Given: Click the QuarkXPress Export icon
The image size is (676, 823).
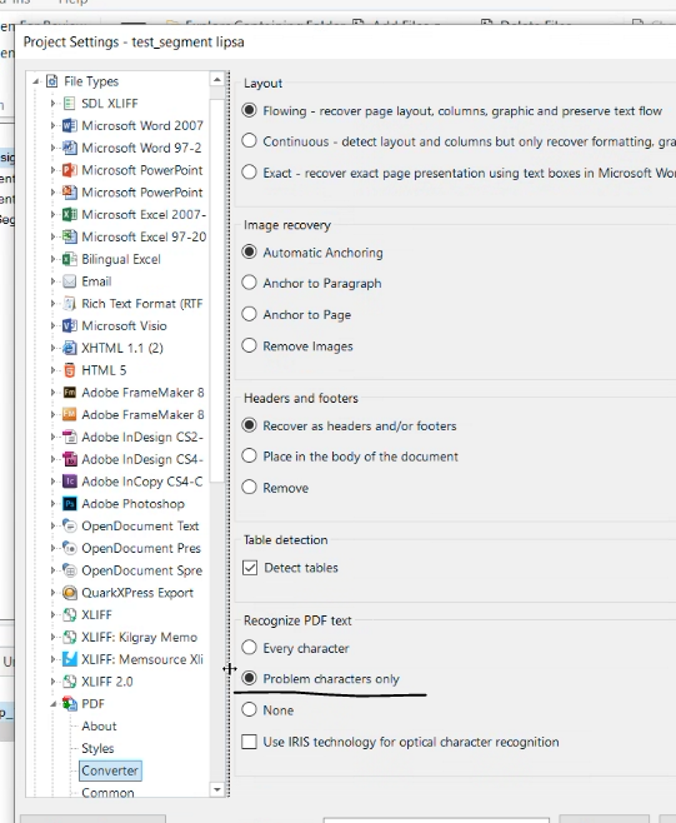Looking at the screenshot, I should click(69, 593).
